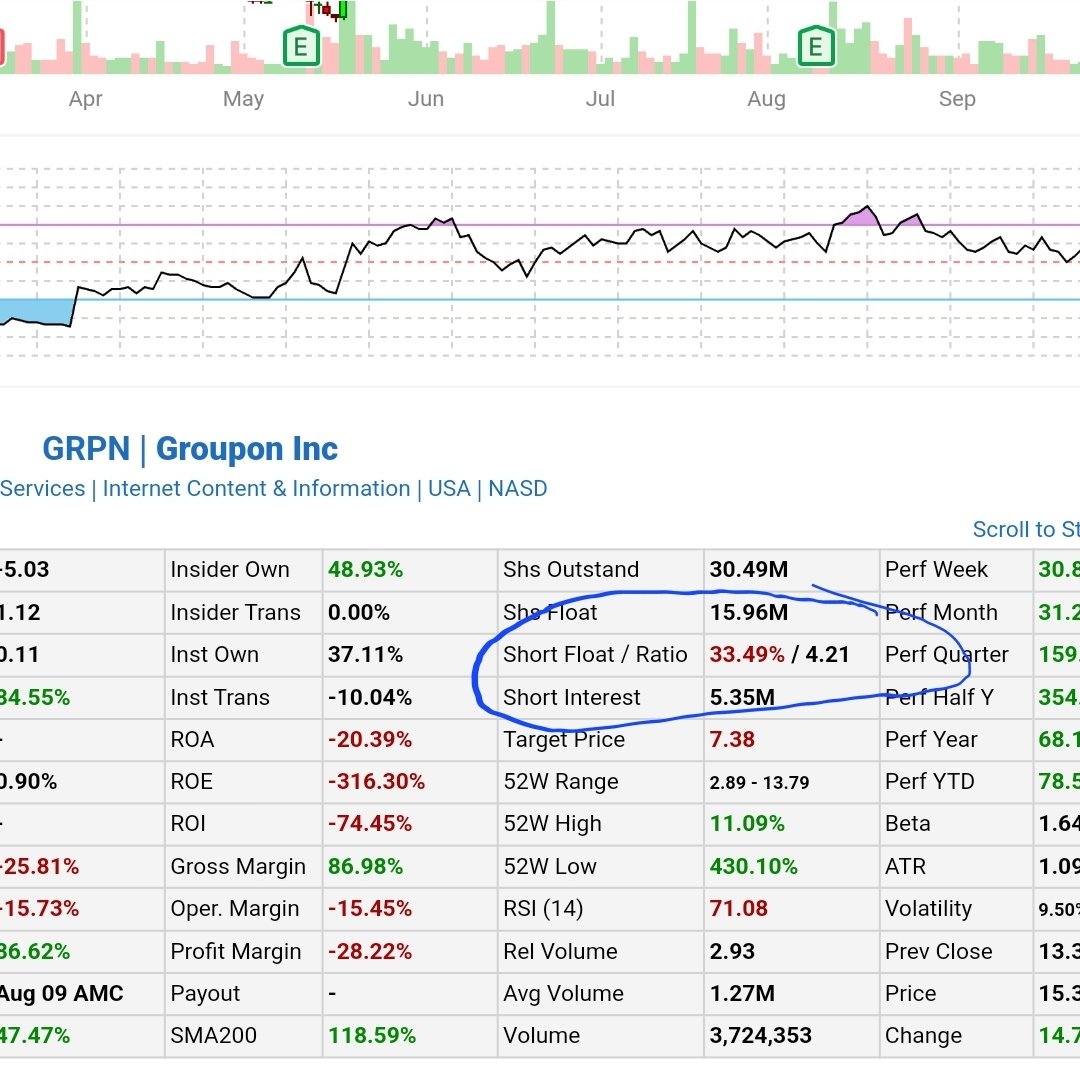The image size is (1080, 1088).
Task: Click the Target Price label
Action: click(564, 740)
